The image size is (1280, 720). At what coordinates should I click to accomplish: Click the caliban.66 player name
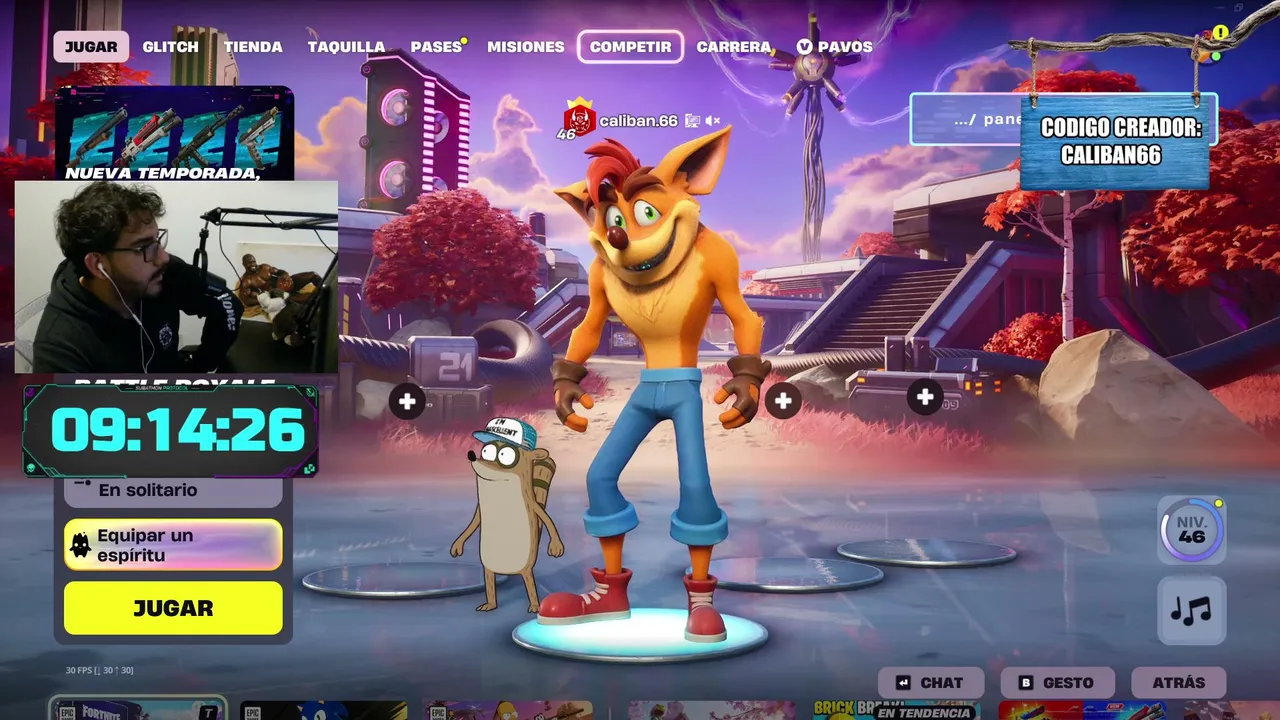(x=639, y=121)
